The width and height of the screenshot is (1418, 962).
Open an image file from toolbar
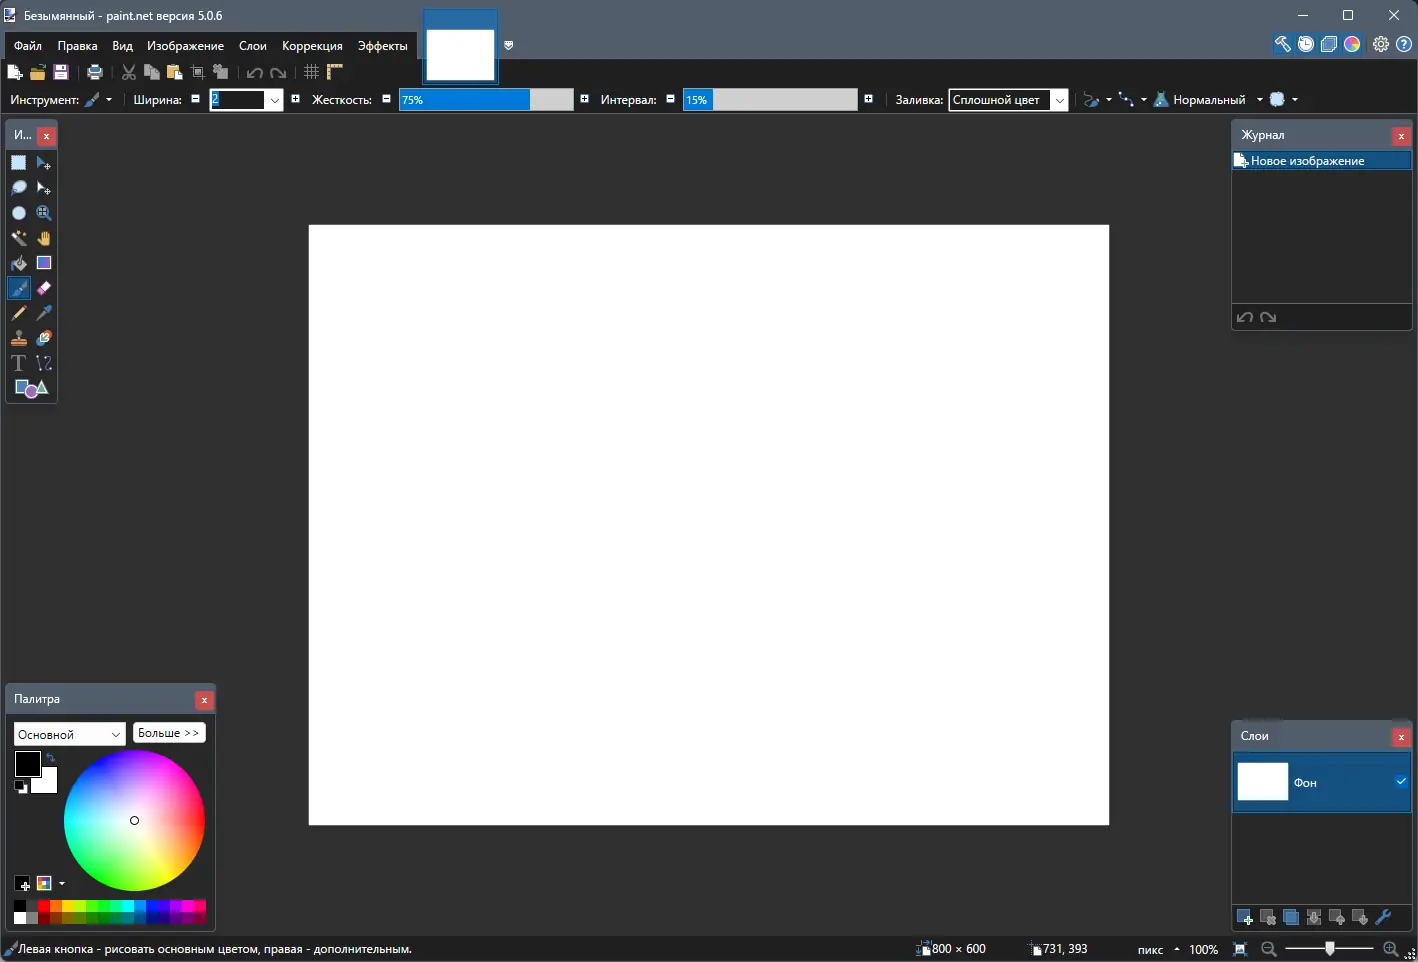click(38, 72)
